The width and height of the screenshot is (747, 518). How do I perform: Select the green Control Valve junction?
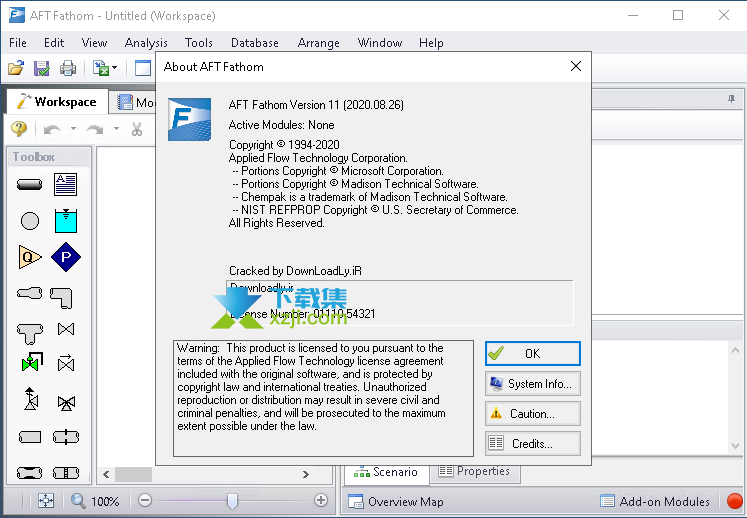coord(32,362)
